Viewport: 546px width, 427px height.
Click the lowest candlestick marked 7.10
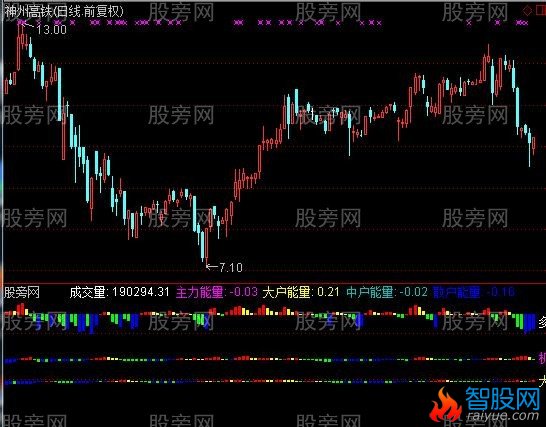(207, 246)
